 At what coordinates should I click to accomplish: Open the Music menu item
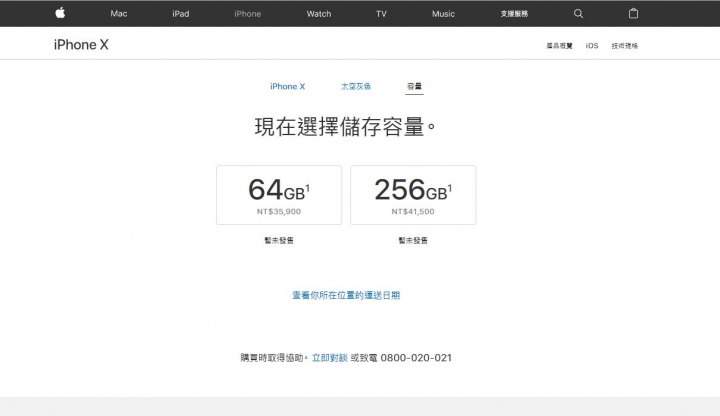(443, 14)
